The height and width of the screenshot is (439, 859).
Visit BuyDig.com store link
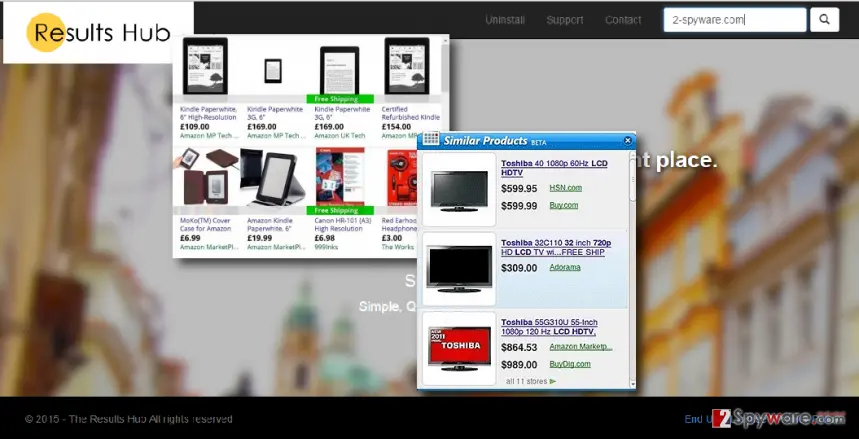[570, 364]
